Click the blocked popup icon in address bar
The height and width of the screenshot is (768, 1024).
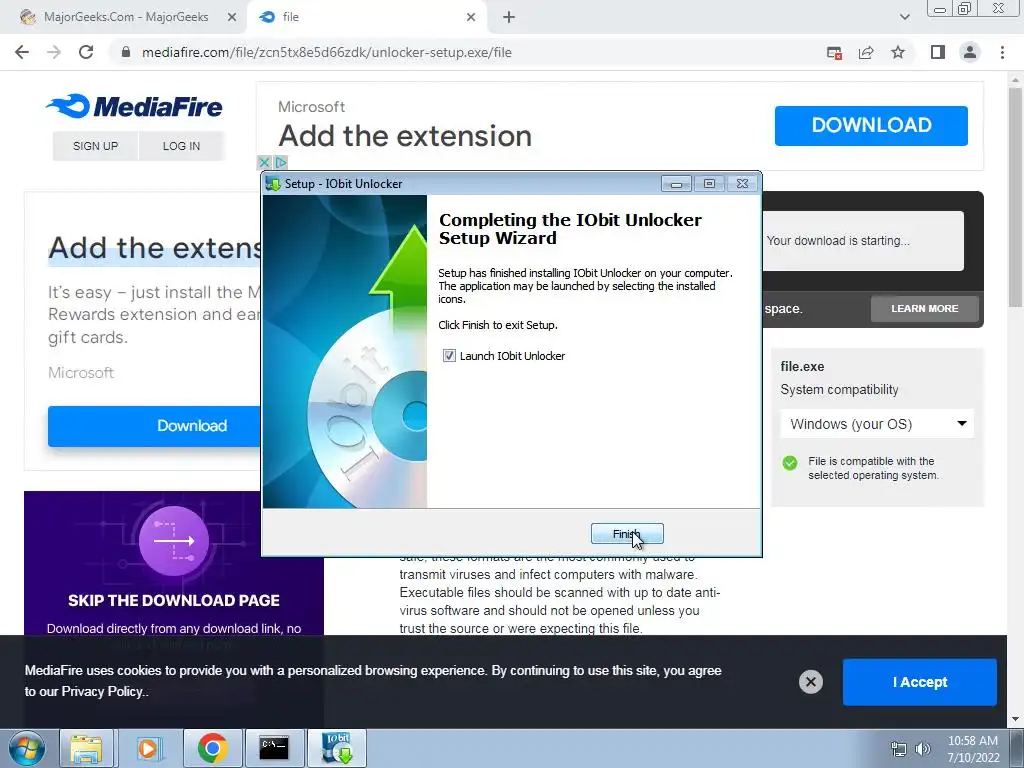(834, 52)
